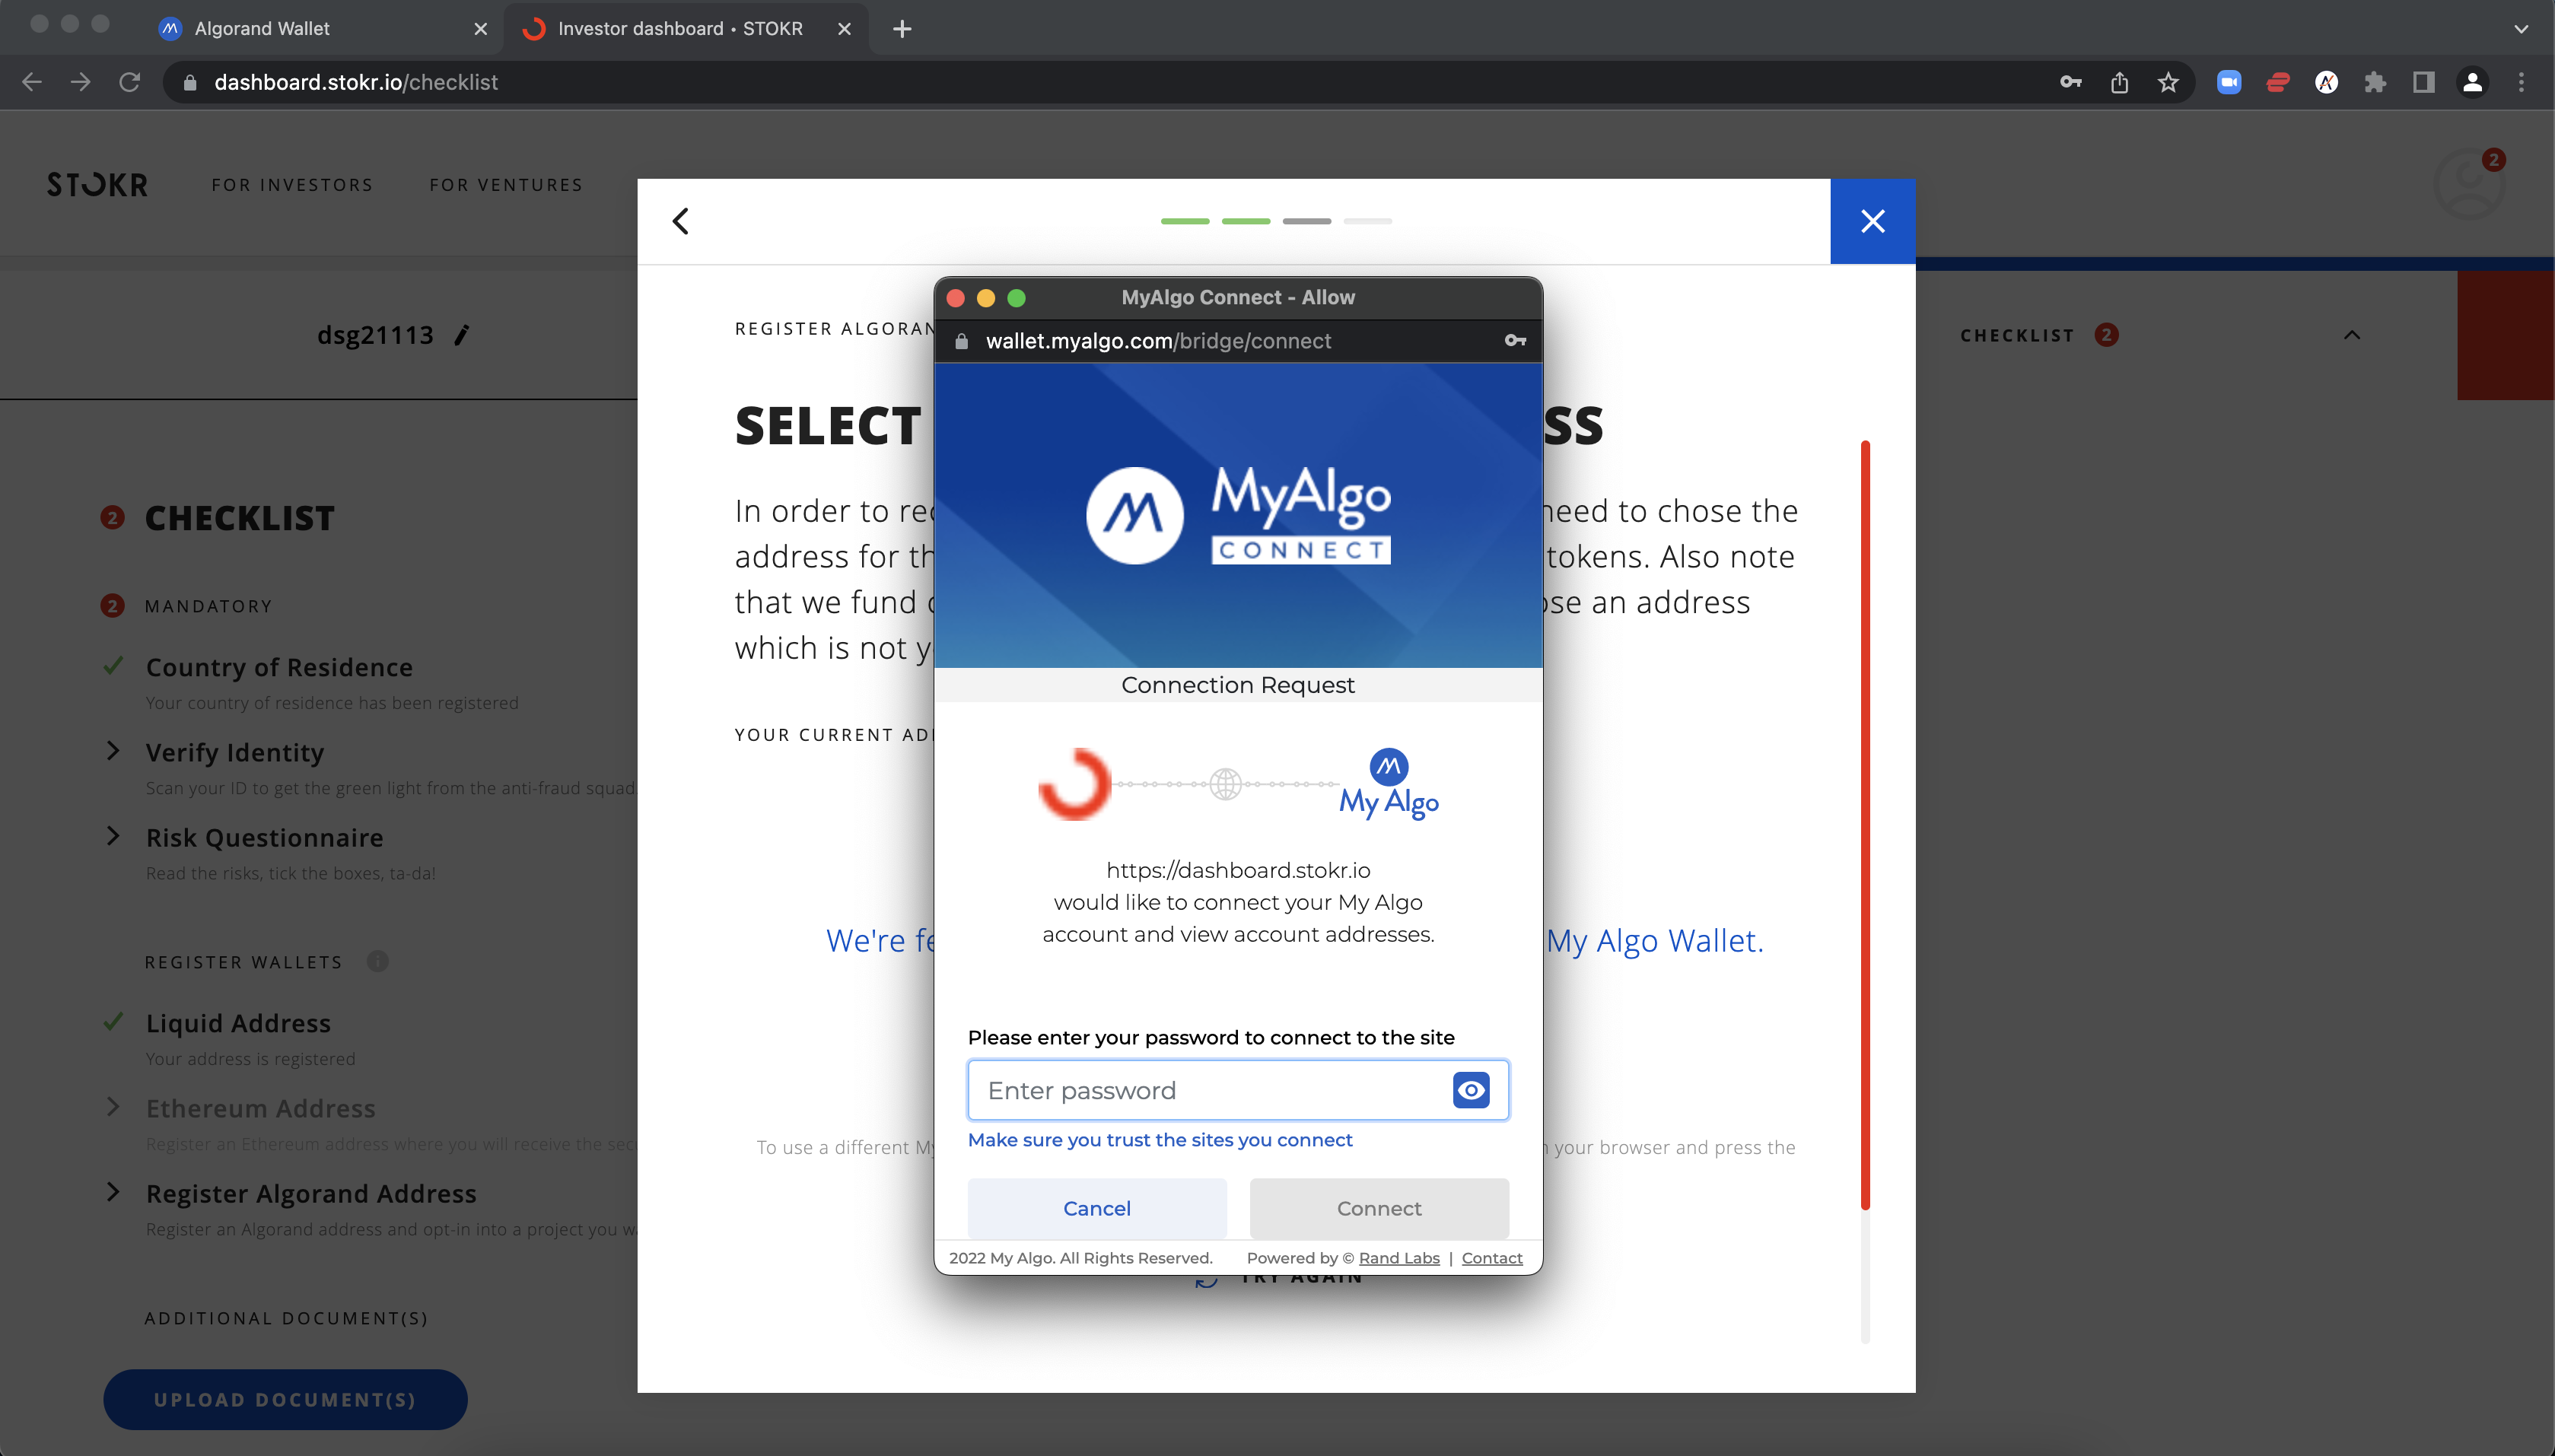
Task: Open the Contact link in popup footer
Action: 1491,1258
